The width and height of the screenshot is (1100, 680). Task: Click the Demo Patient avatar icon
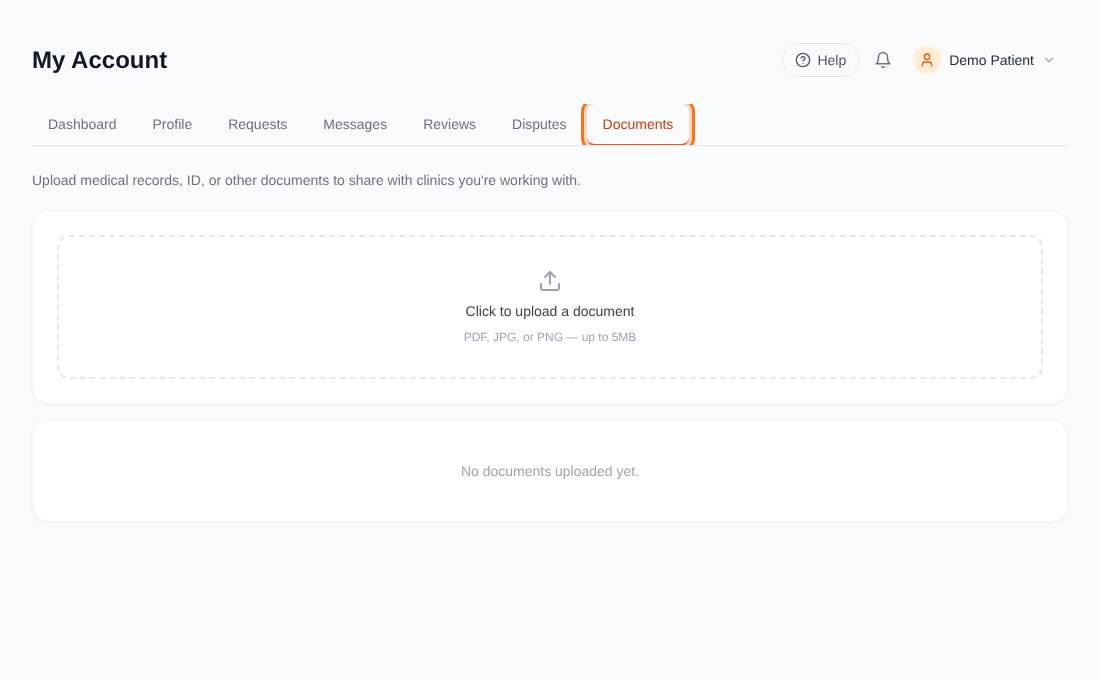pos(926,60)
